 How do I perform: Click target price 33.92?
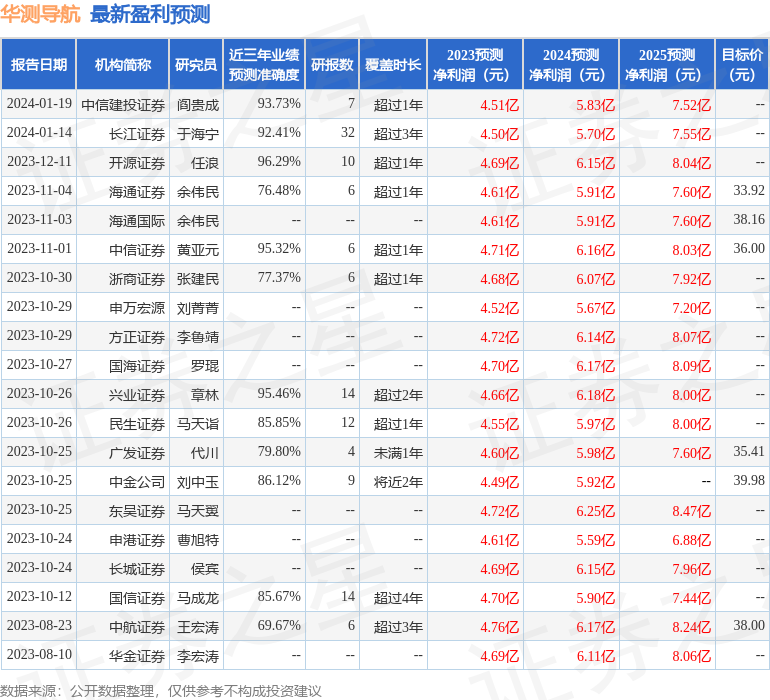749,191
